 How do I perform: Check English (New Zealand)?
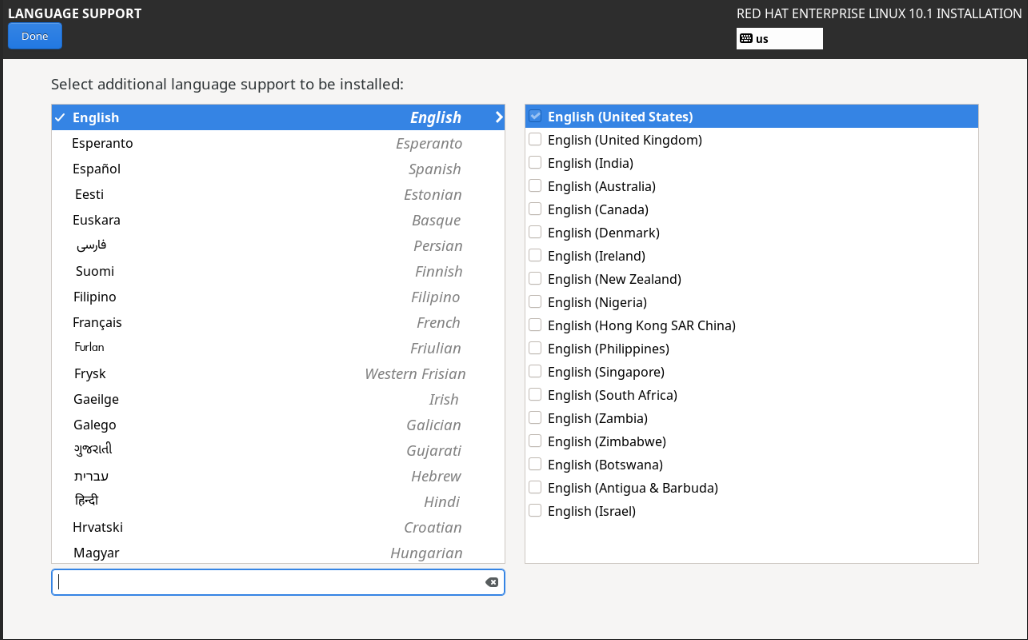tap(534, 278)
